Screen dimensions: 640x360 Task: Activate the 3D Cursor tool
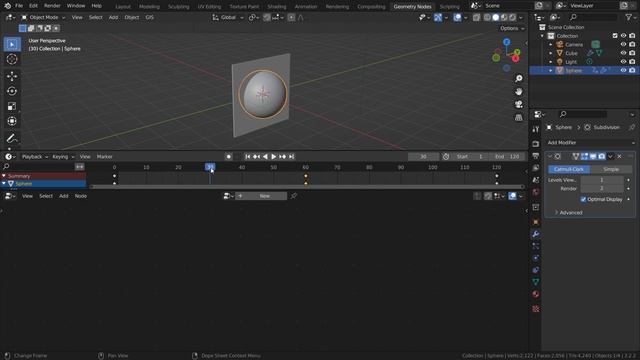pos(12,59)
